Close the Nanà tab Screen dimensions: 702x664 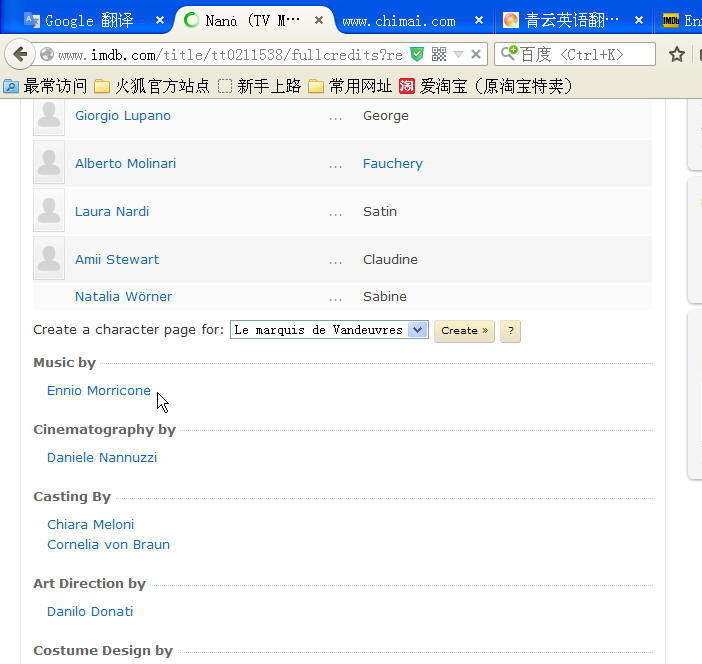click(x=319, y=20)
